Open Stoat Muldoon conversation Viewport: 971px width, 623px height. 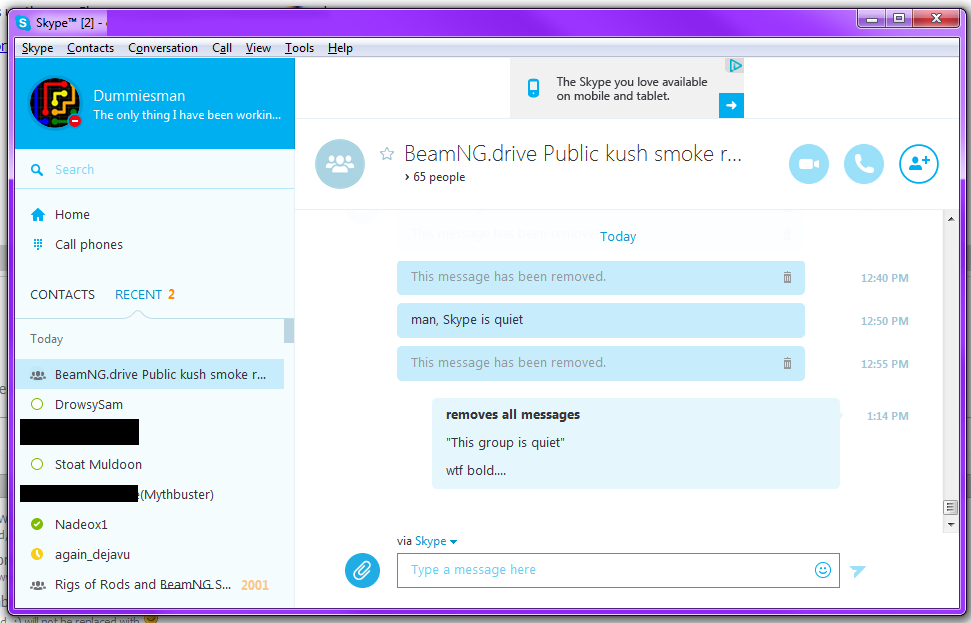pyautogui.click(x=149, y=464)
